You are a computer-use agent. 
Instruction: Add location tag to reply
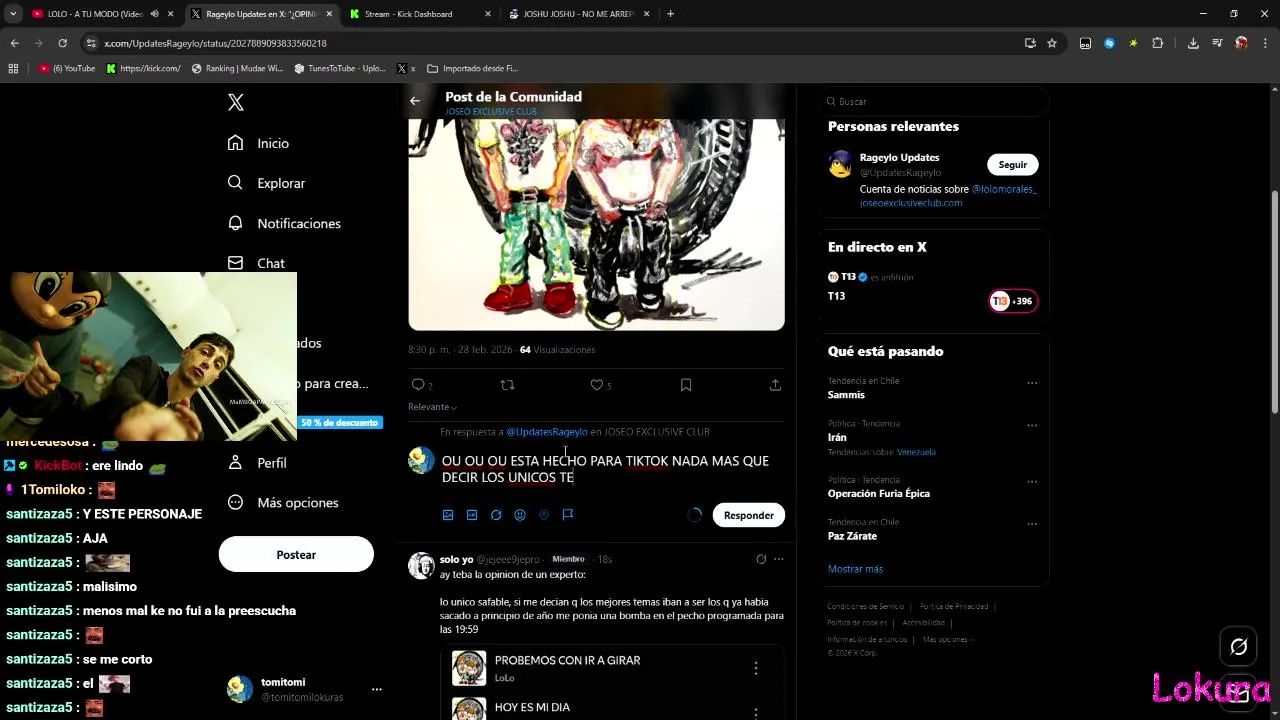tap(544, 515)
